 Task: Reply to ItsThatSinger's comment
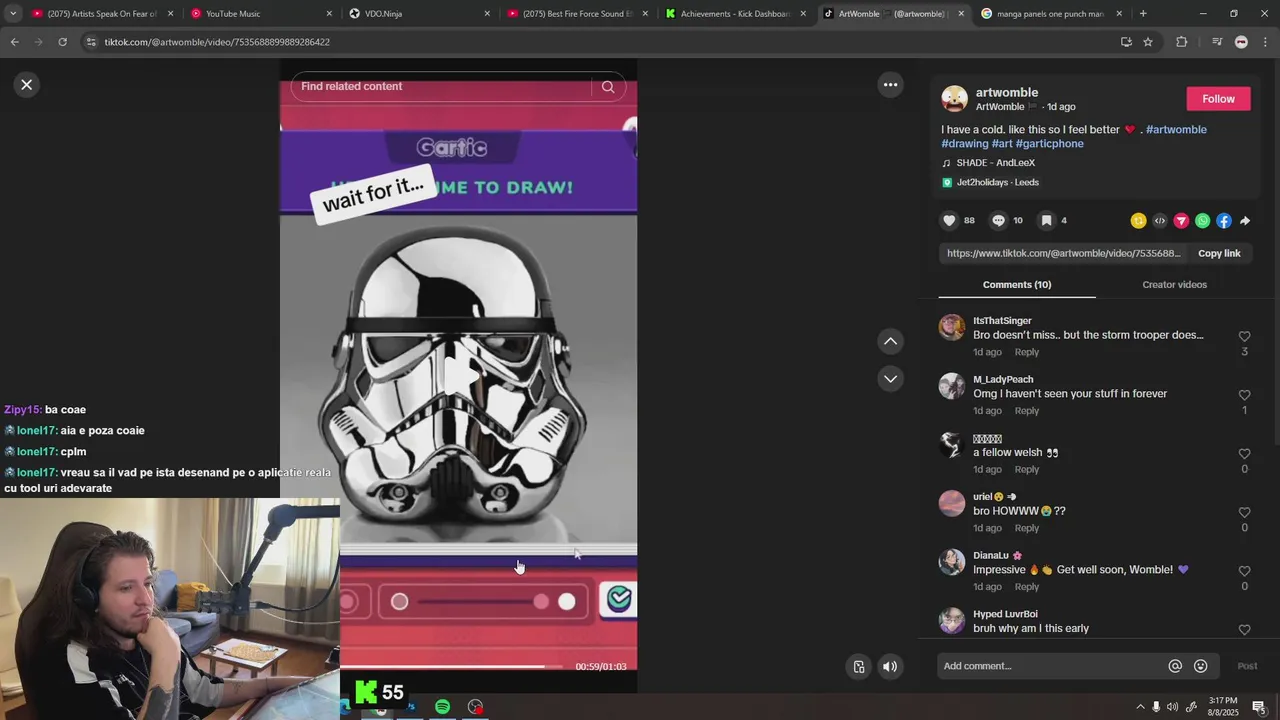tap(1027, 352)
